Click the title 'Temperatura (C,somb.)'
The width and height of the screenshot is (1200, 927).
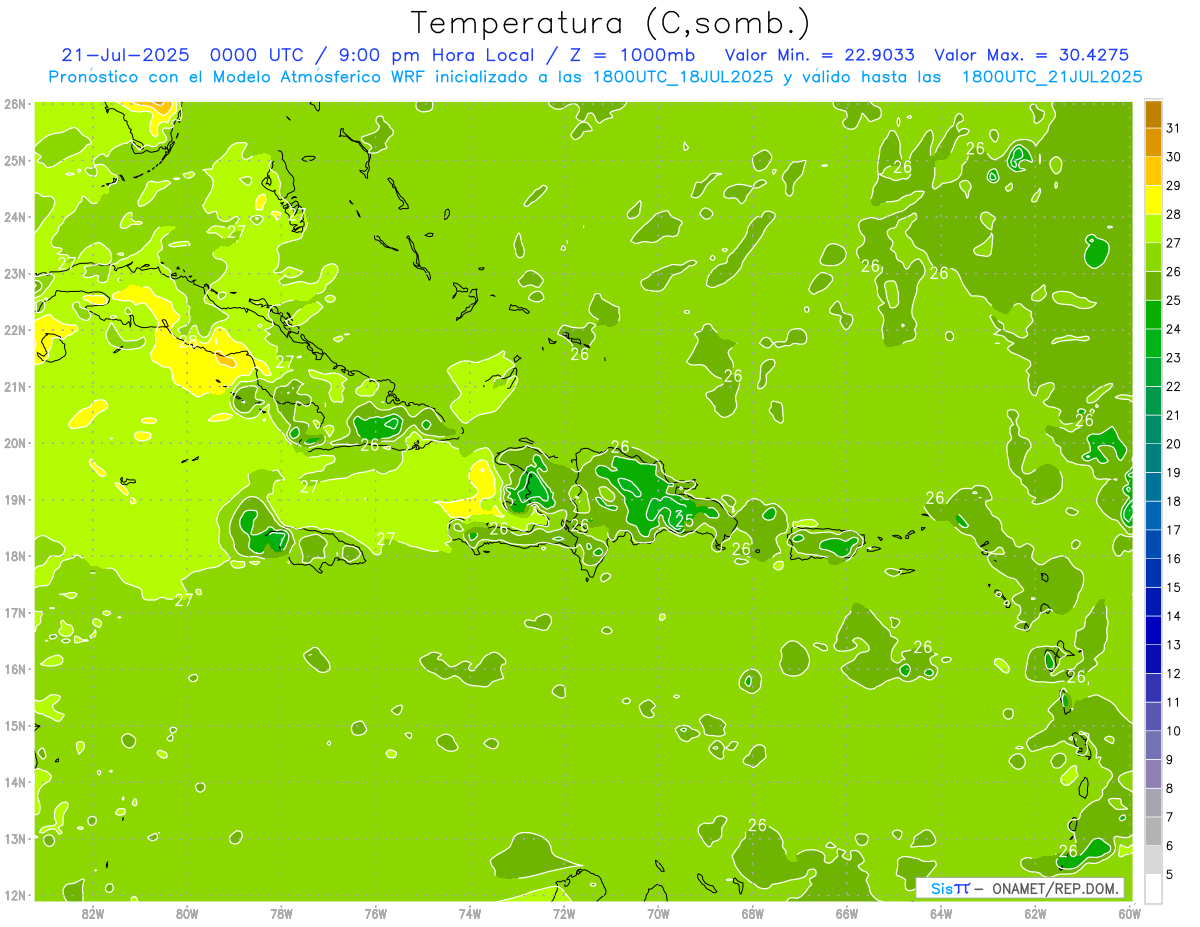pyautogui.click(x=611, y=23)
